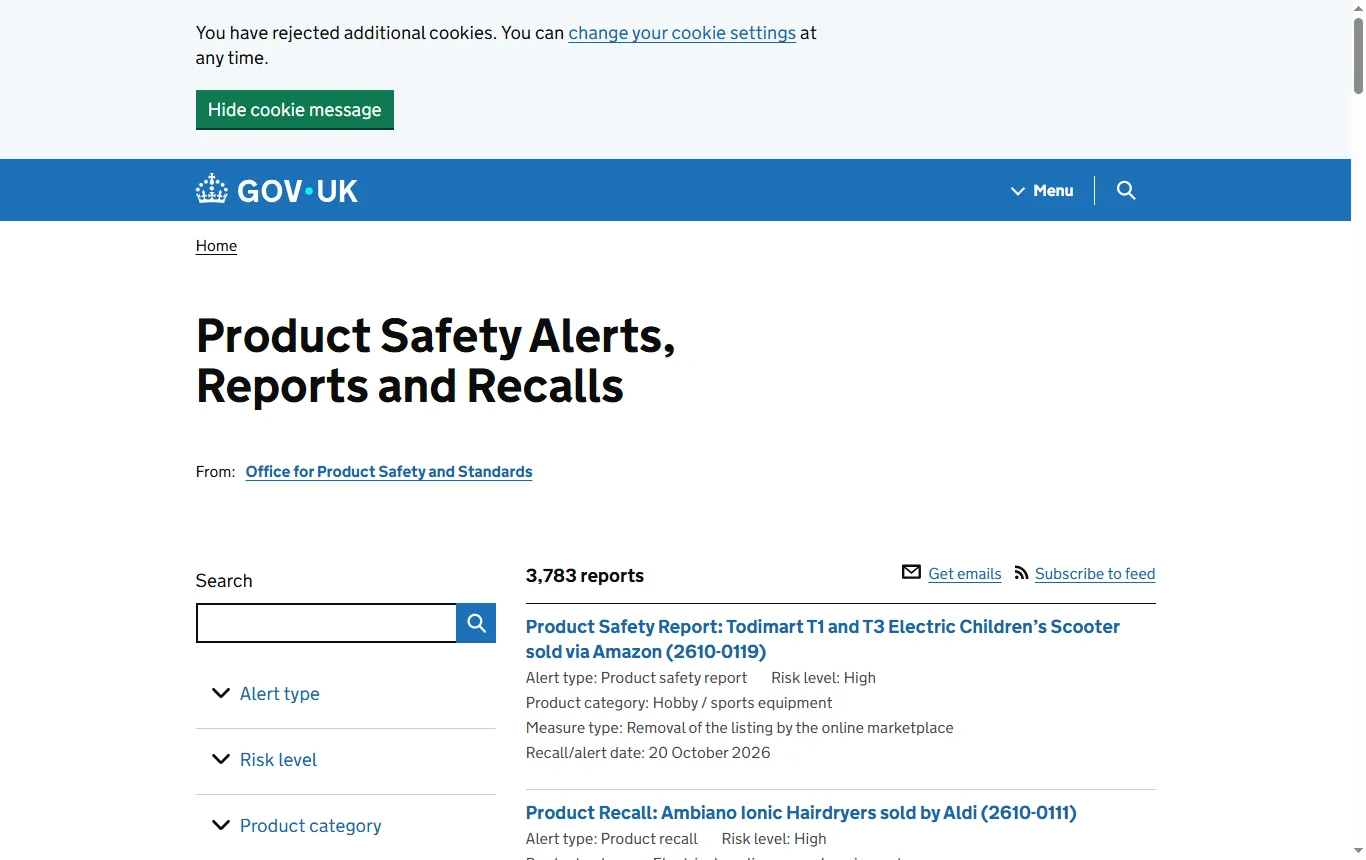The height and width of the screenshot is (860, 1366).
Task: Click 'Measure type: Removal of the listing' text
Action: coord(740,728)
